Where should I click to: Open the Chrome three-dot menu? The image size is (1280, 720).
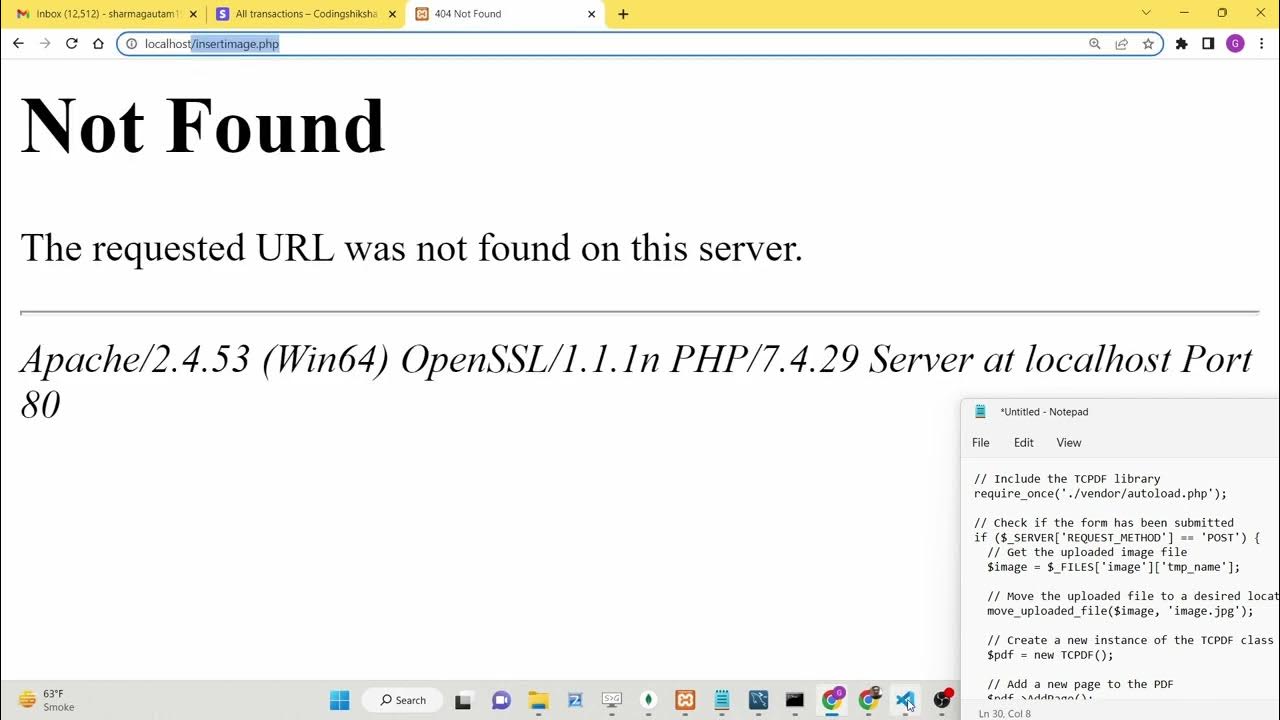pyautogui.click(x=1261, y=44)
